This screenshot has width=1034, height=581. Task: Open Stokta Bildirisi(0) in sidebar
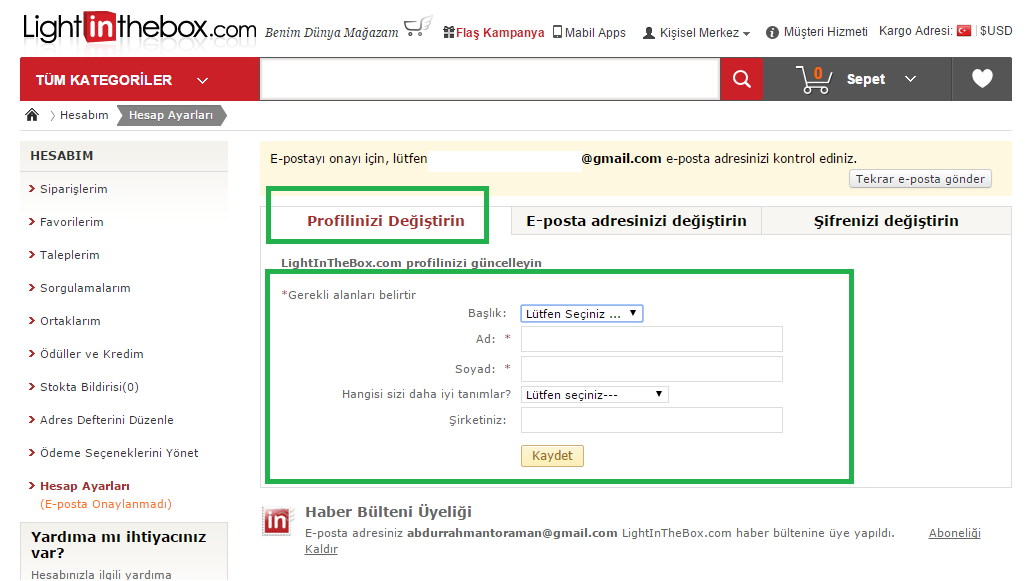pyautogui.click(x=89, y=386)
